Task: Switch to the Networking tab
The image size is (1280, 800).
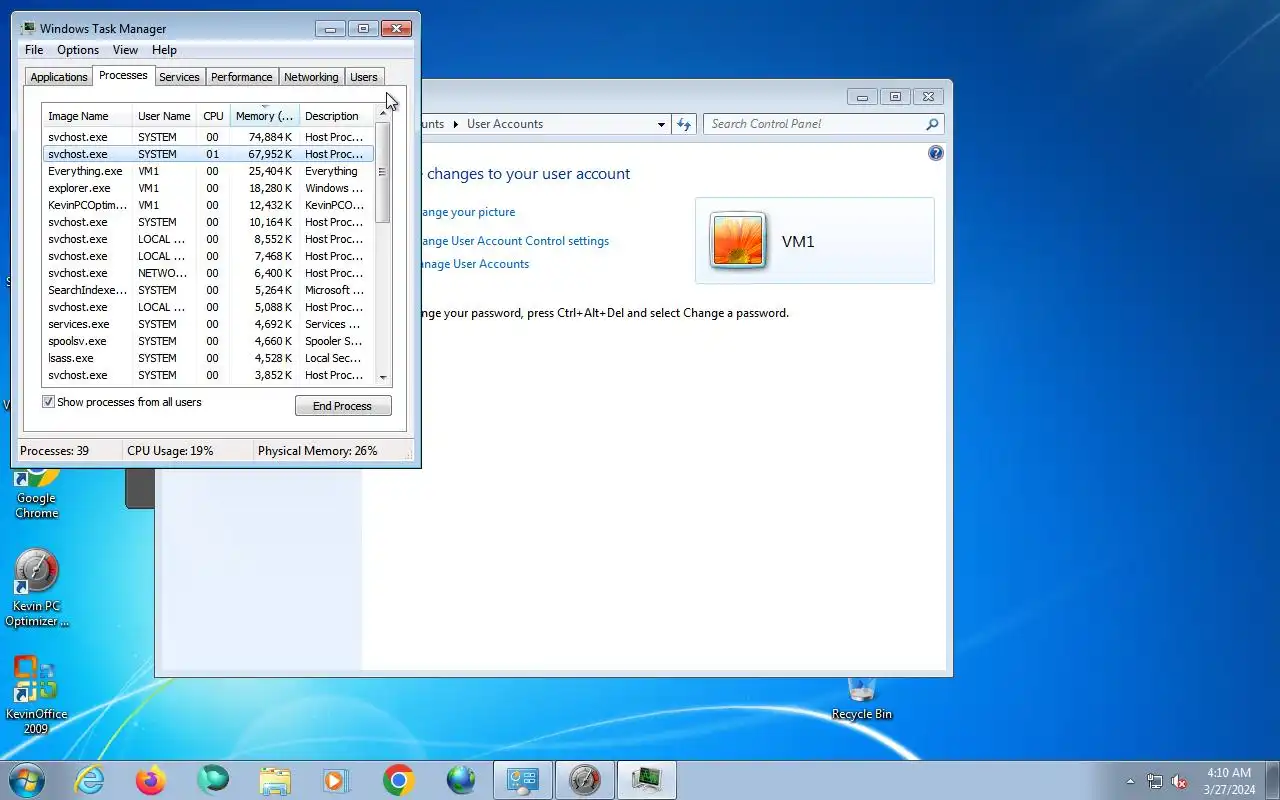Action: 311,77
